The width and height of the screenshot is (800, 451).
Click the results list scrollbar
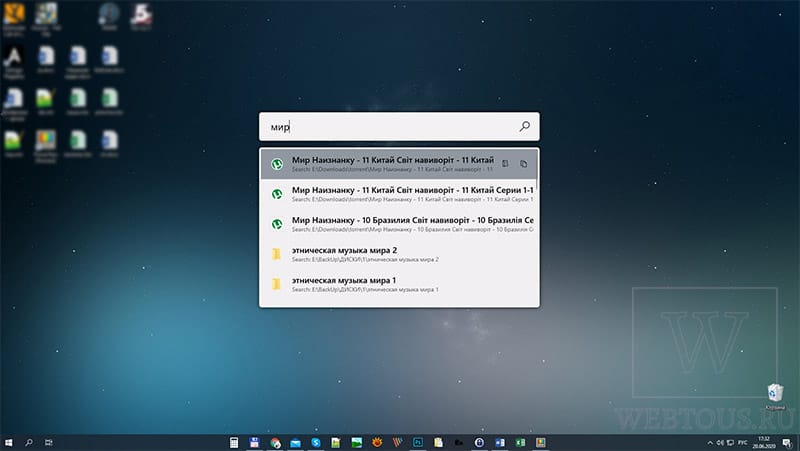pos(538,171)
